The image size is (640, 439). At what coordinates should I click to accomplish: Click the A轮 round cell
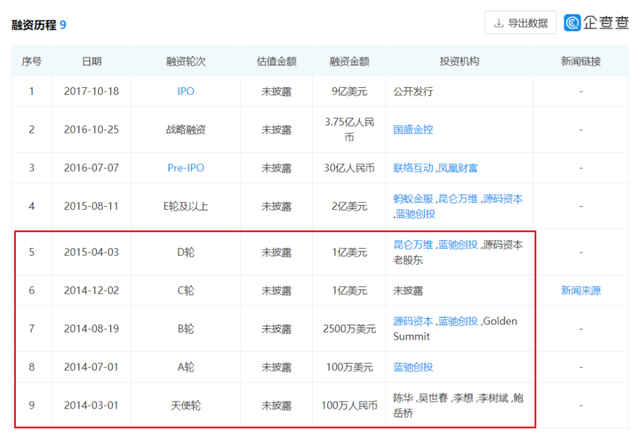[x=186, y=367]
